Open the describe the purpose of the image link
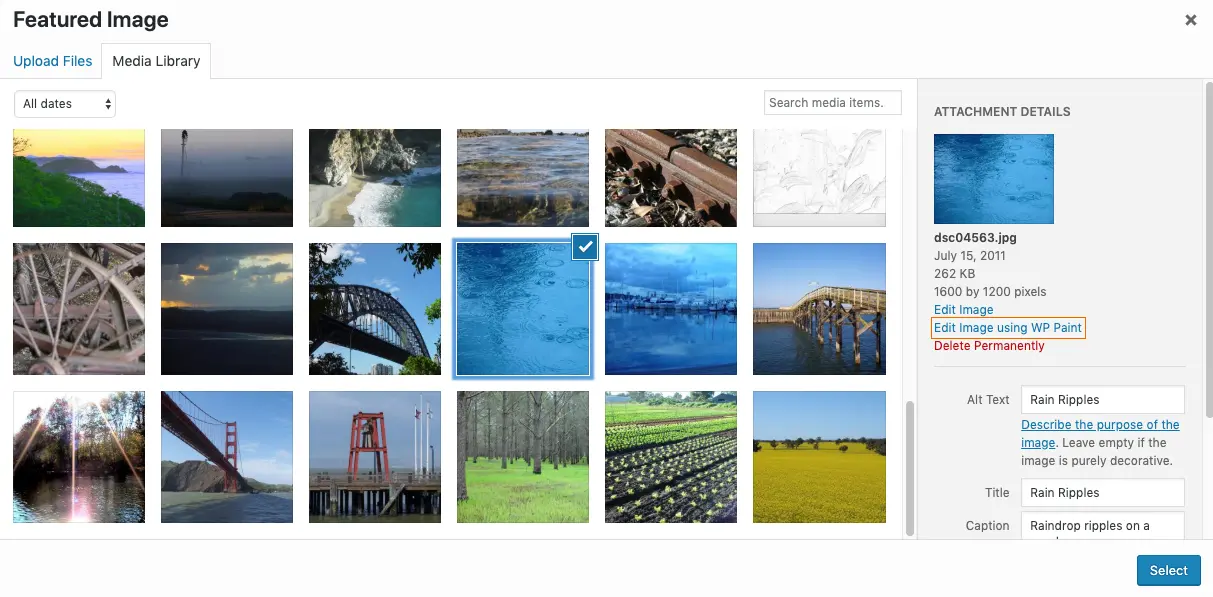This screenshot has width=1213, height=597. 1100,424
